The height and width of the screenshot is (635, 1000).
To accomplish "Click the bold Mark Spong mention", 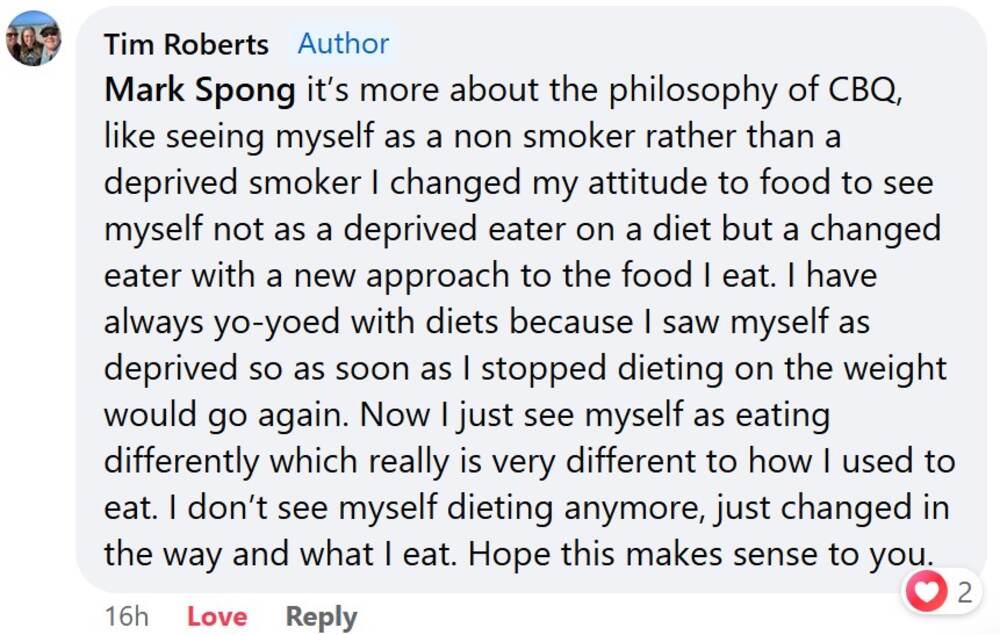I will coord(200,90).
